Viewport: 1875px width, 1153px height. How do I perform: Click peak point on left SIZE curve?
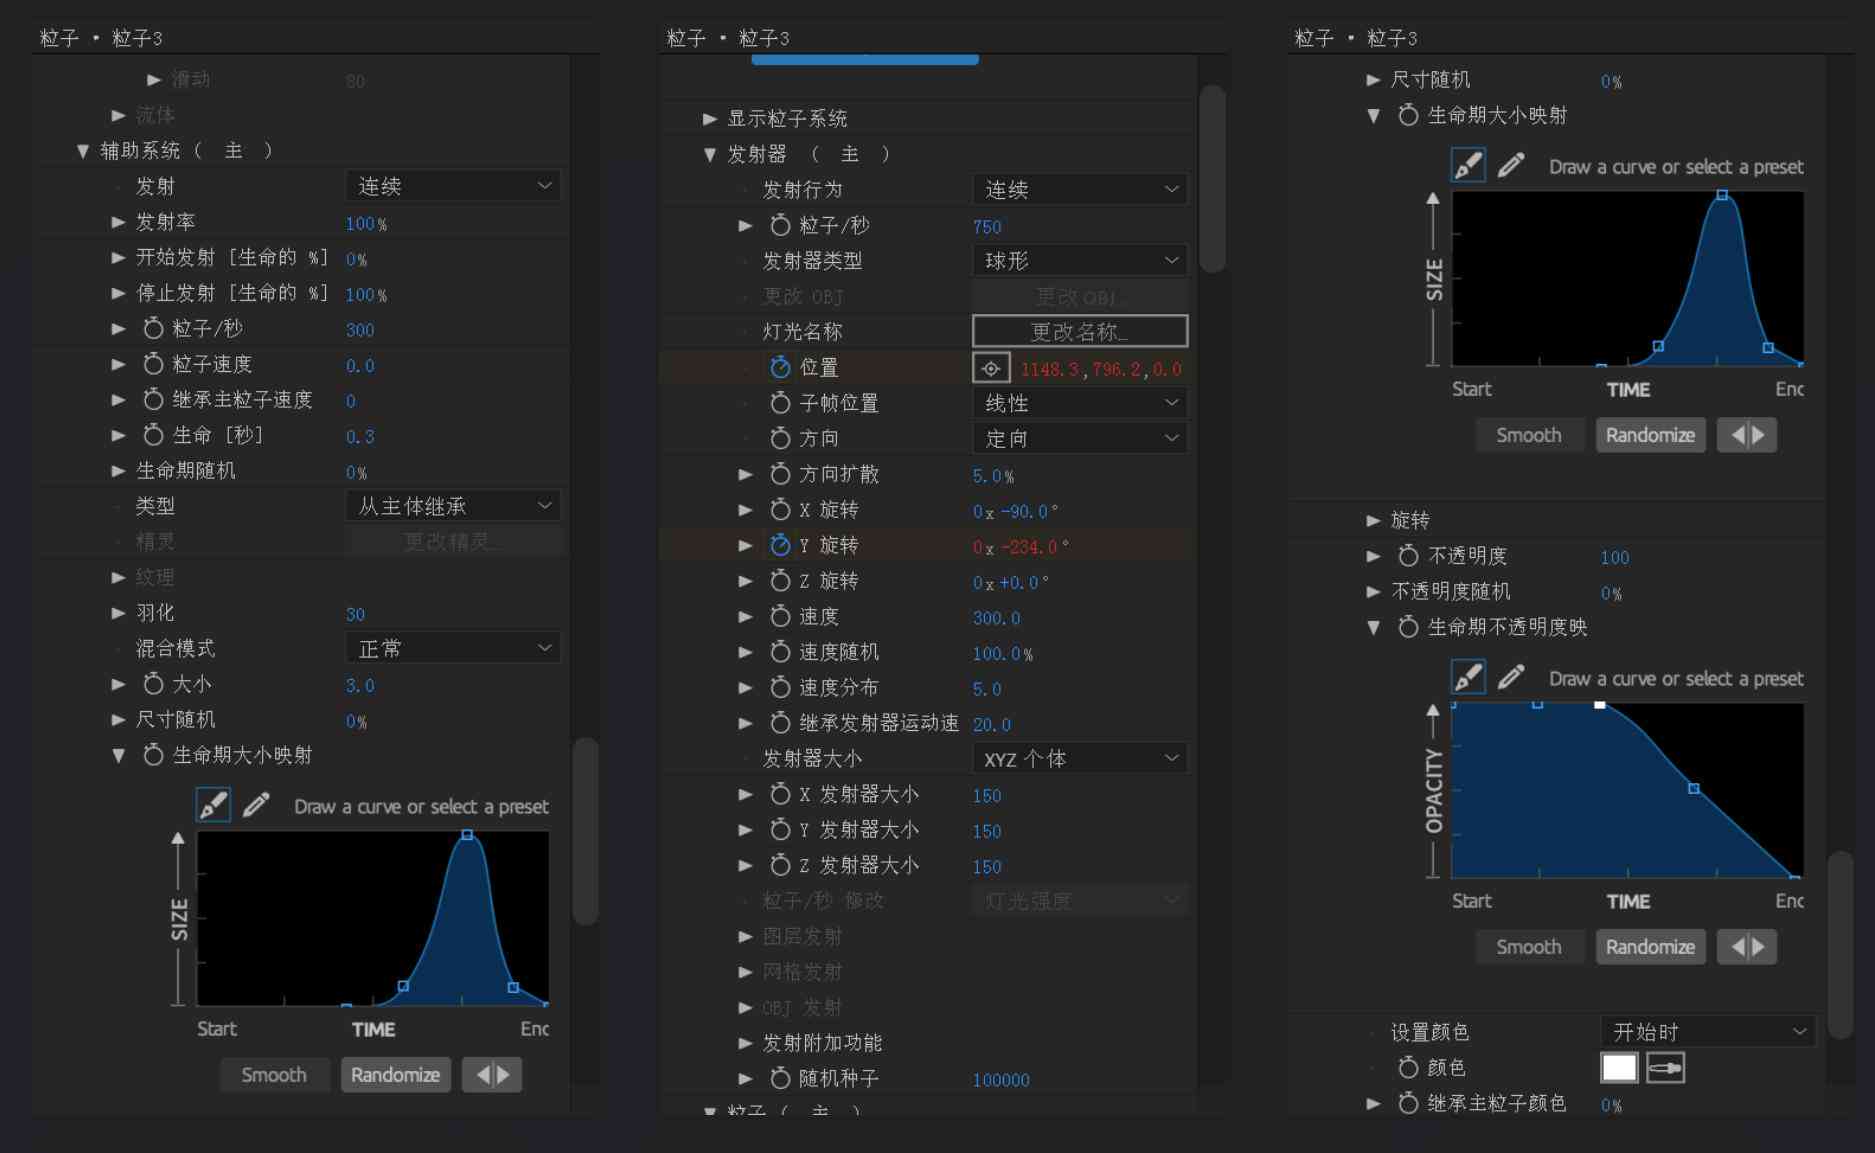(467, 834)
